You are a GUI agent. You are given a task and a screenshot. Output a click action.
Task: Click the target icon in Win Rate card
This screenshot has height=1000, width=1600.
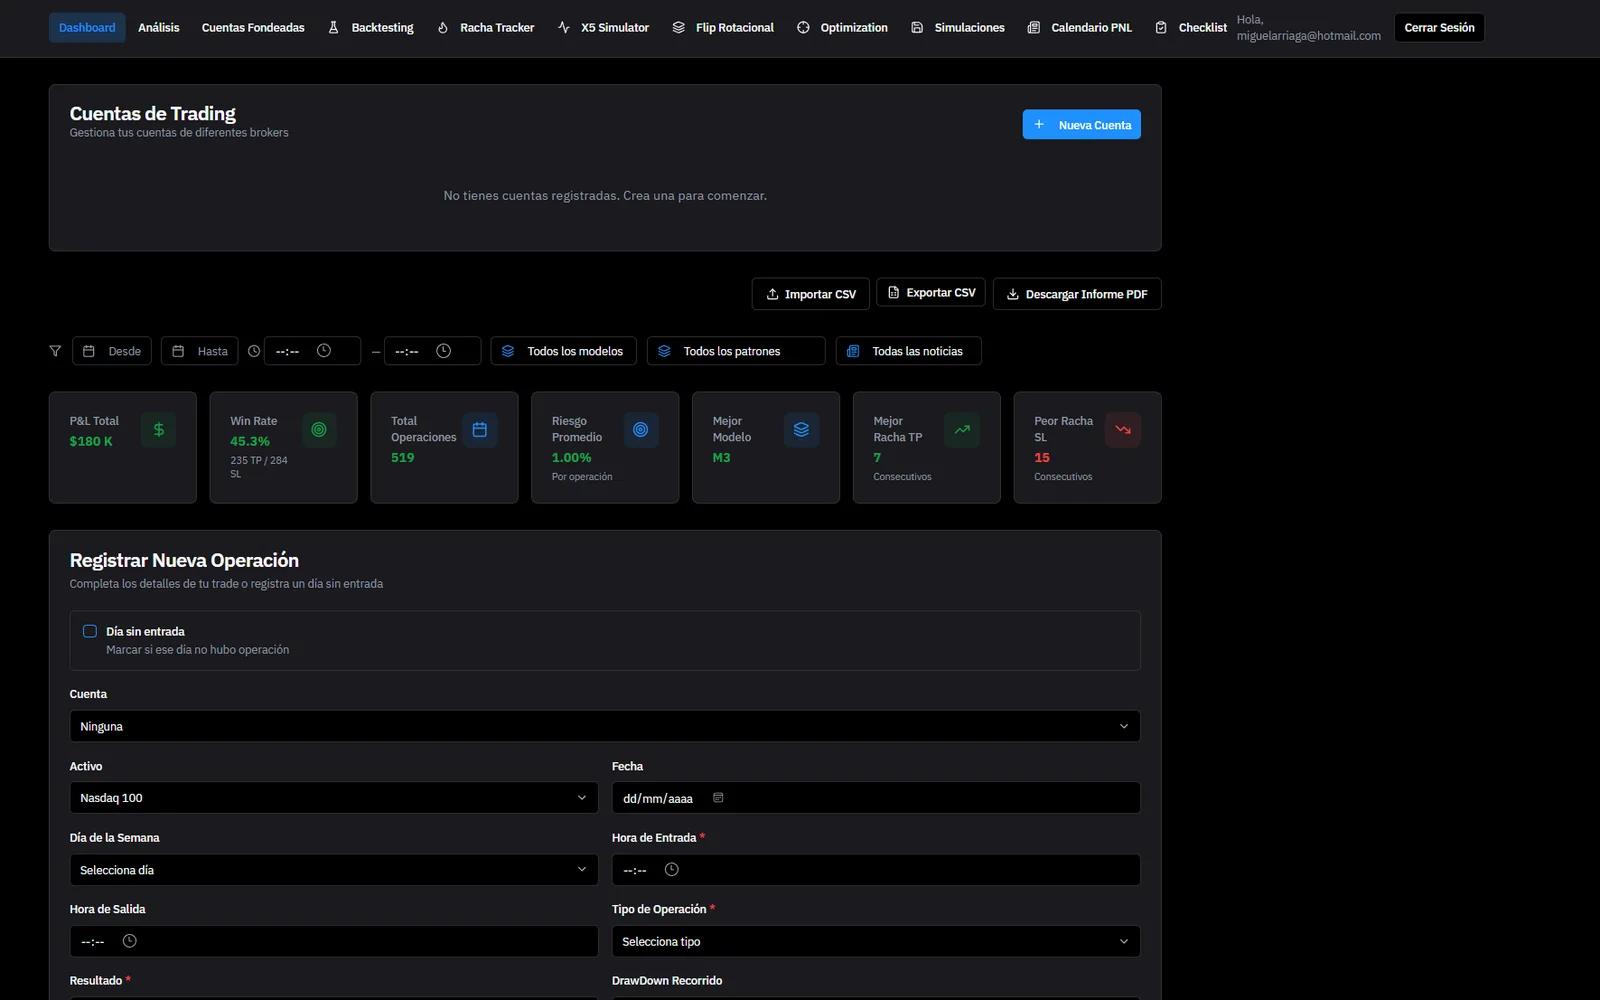click(319, 430)
